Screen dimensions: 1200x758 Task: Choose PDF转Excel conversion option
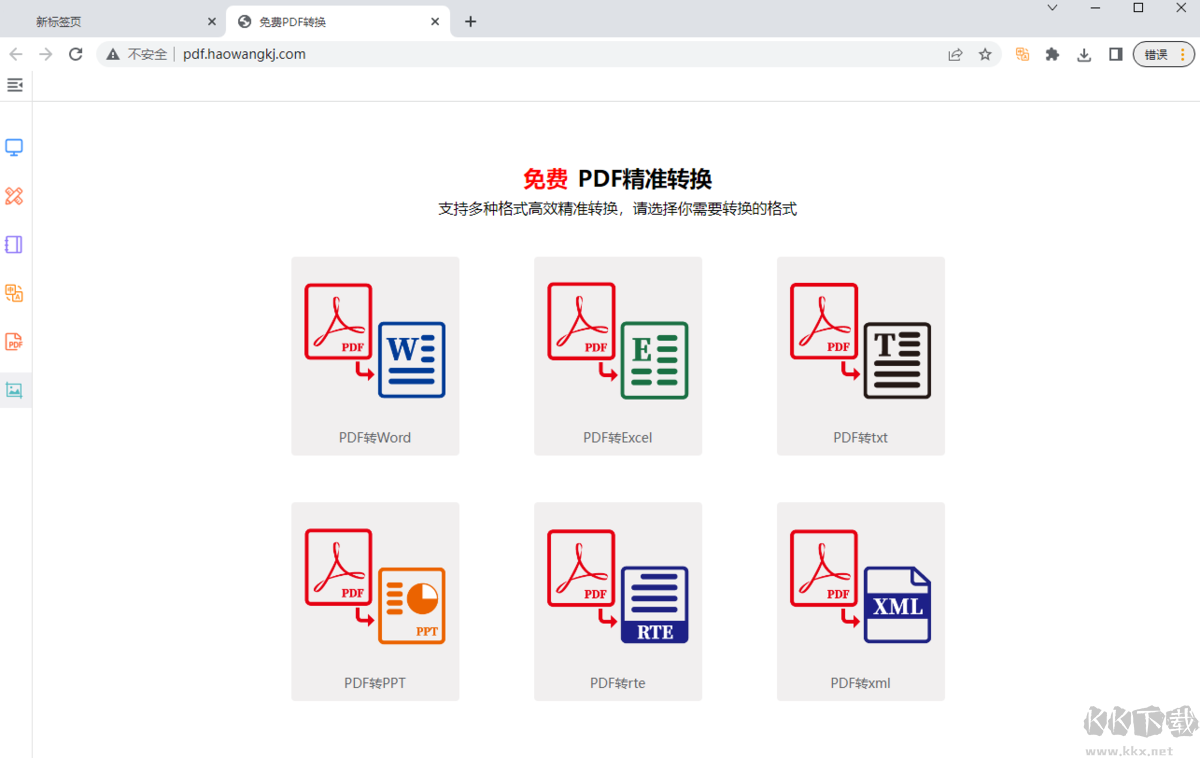(618, 357)
